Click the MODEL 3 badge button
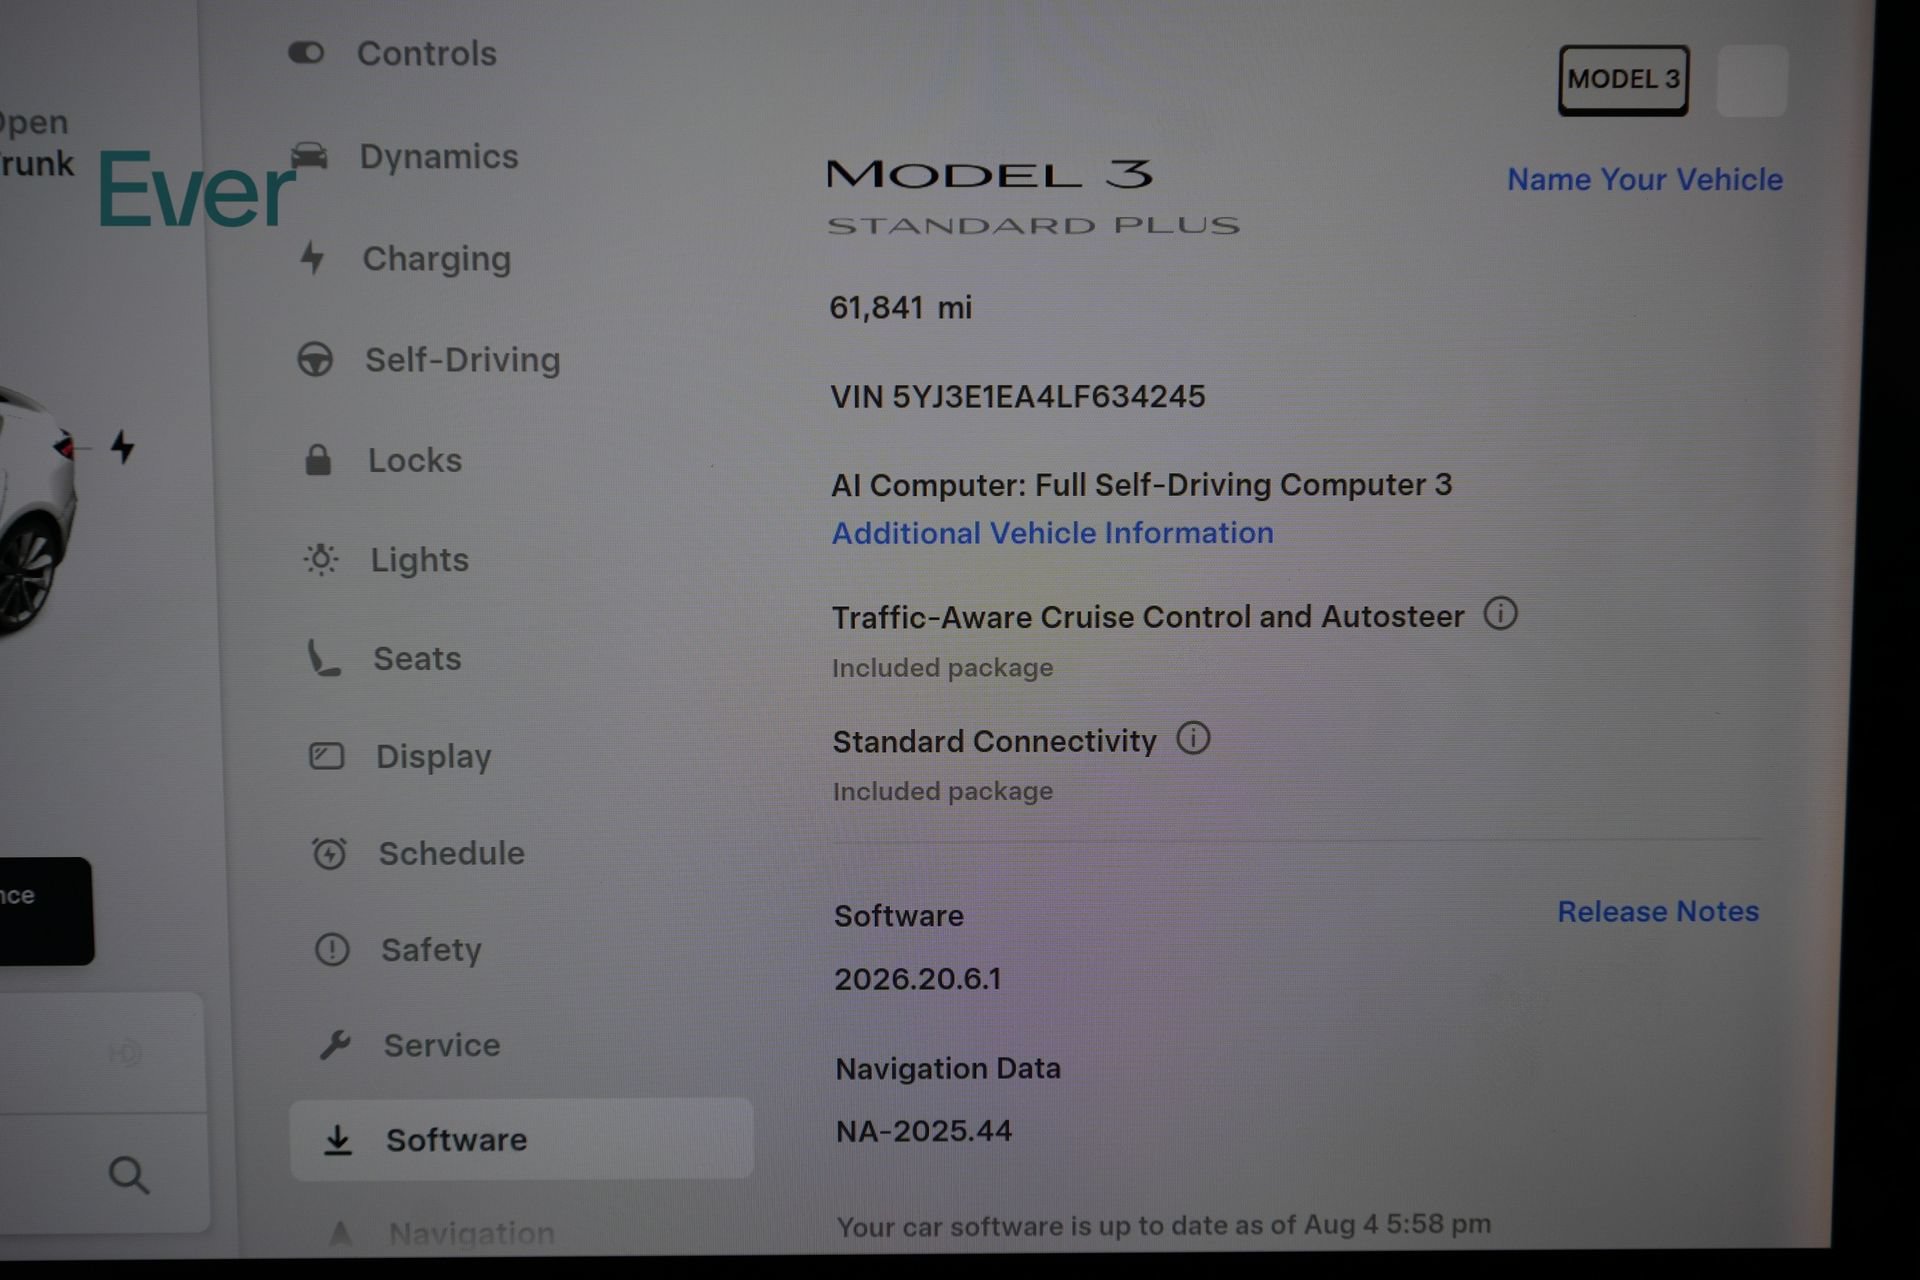The height and width of the screenshot is (1280, 1920). point(1623,80)
